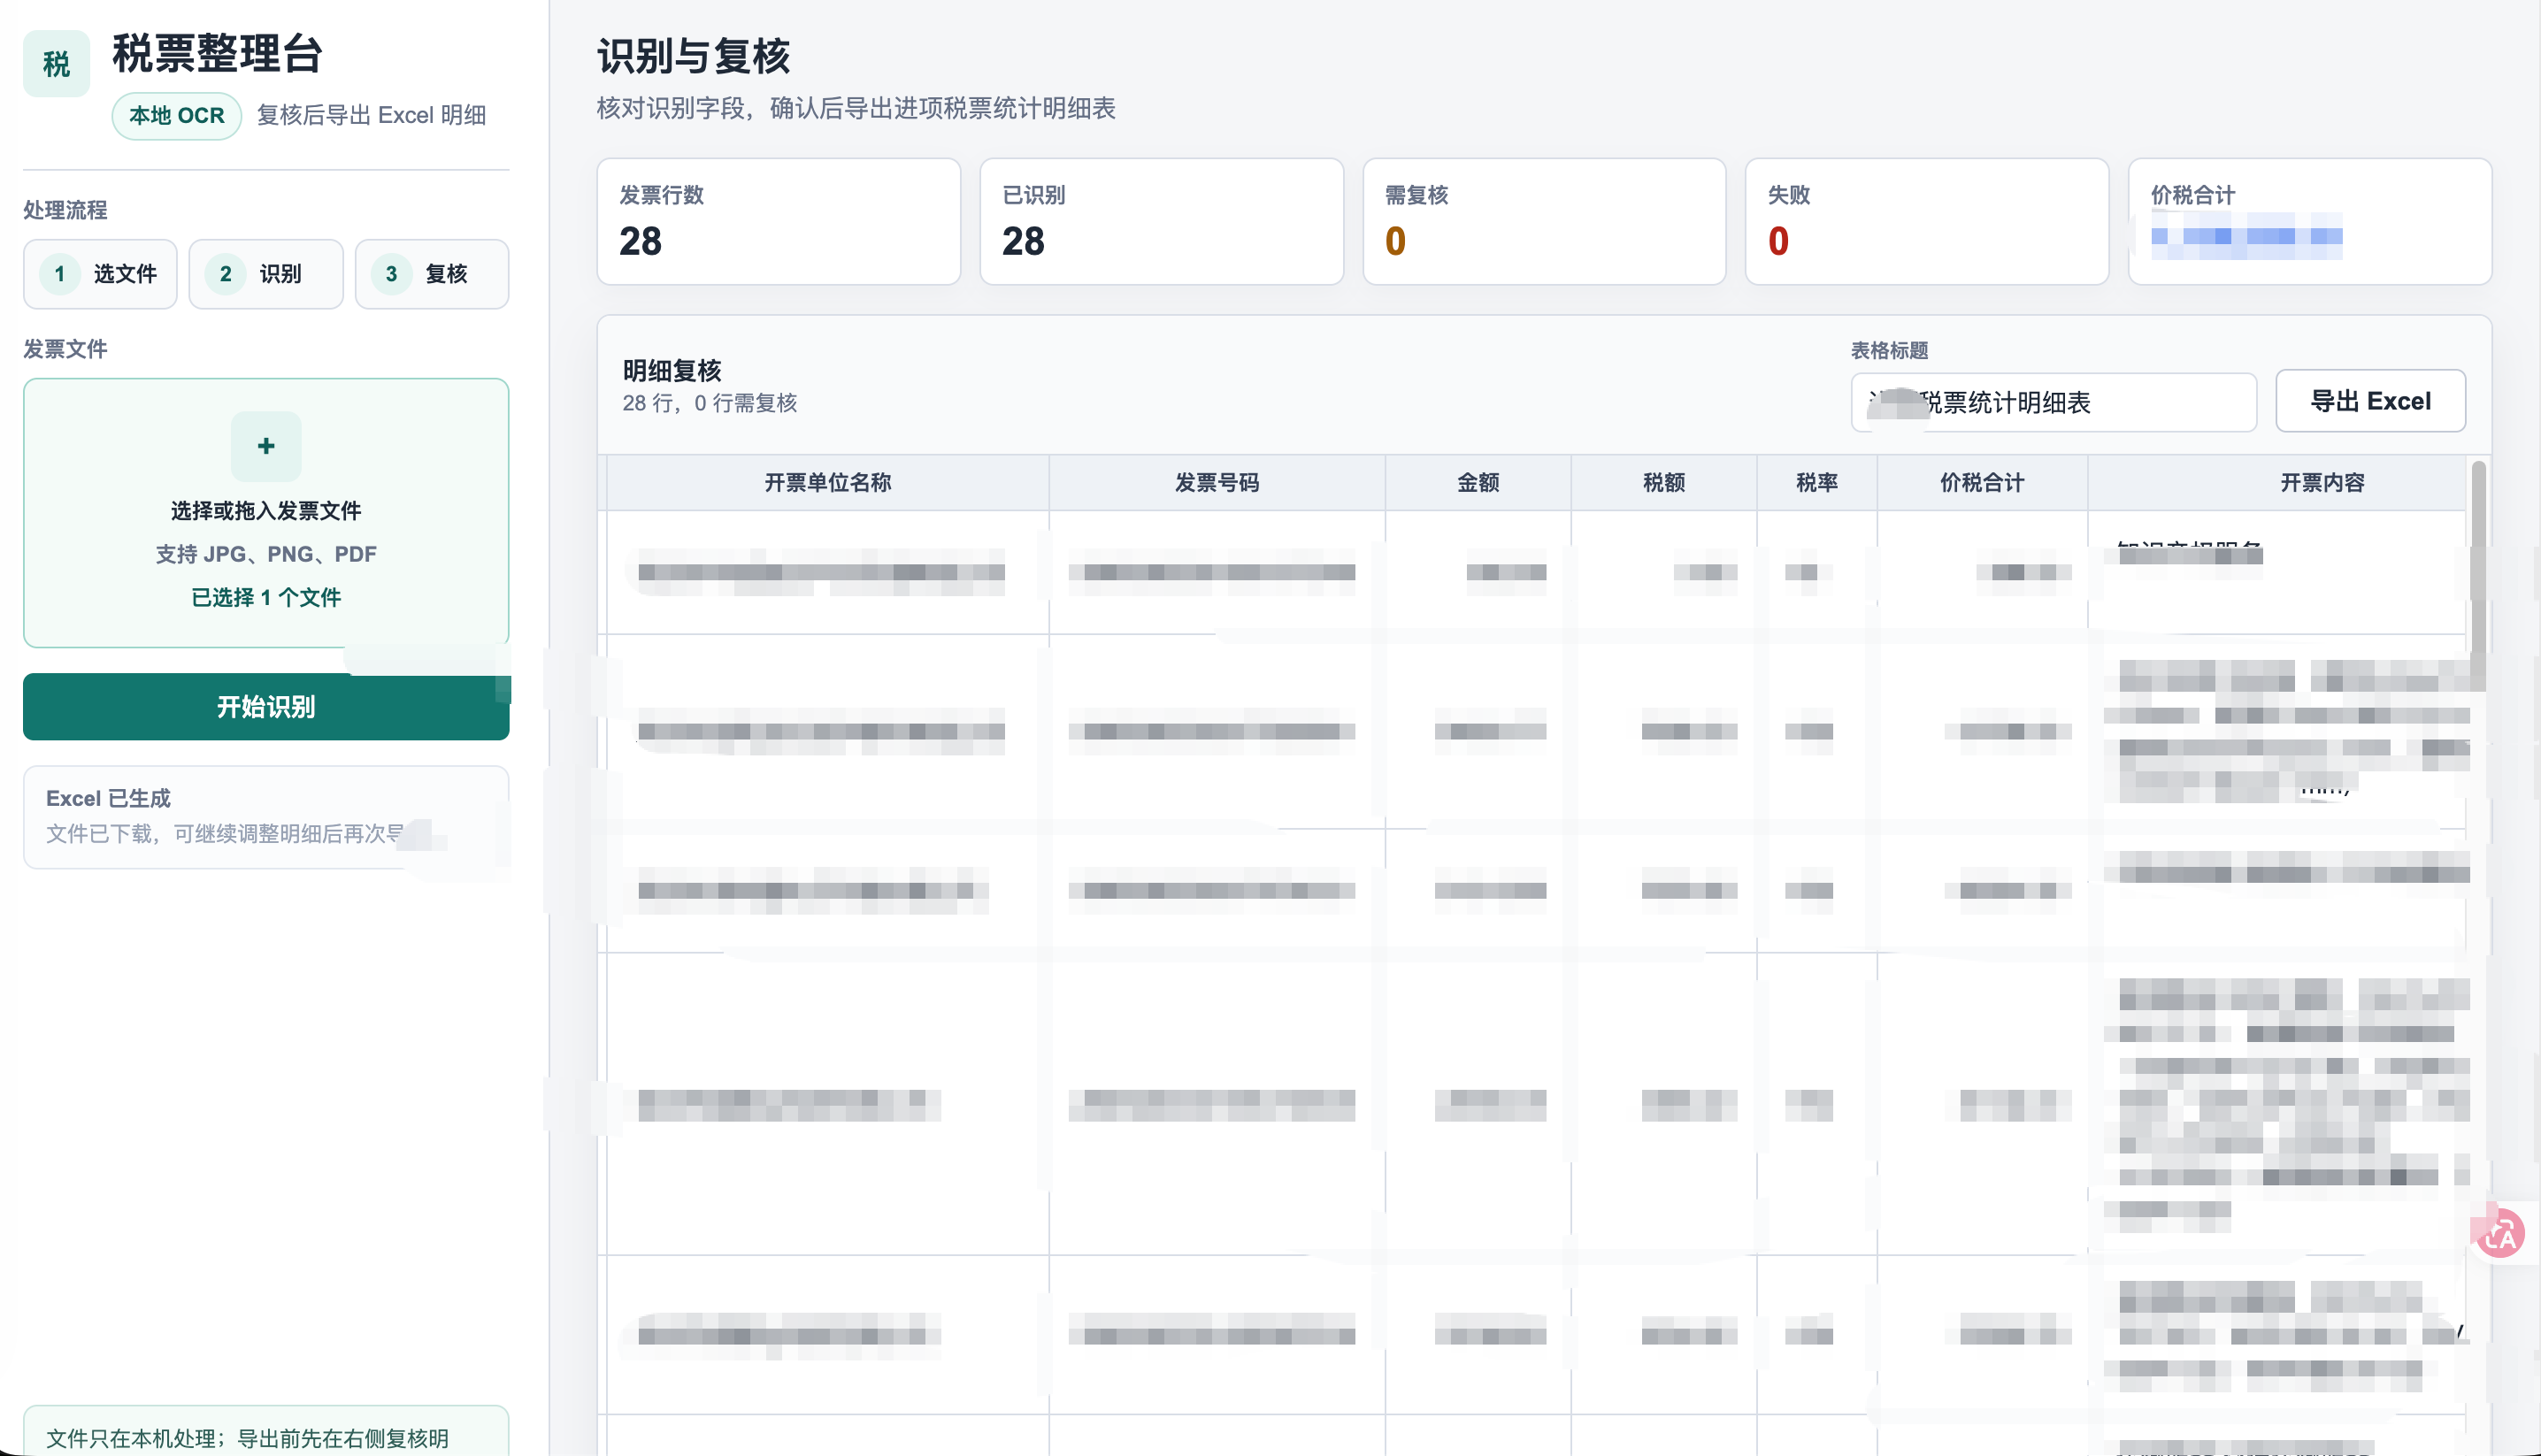
Task: Click the 需复核 summary card
Action: pos(1544,221)
